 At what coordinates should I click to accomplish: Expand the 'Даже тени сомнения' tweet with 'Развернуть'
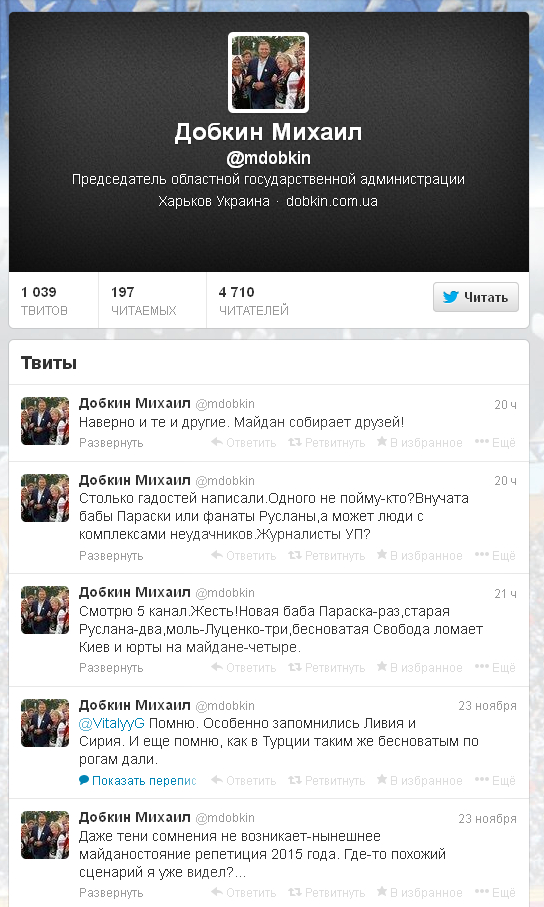click(x=111, y=893)
